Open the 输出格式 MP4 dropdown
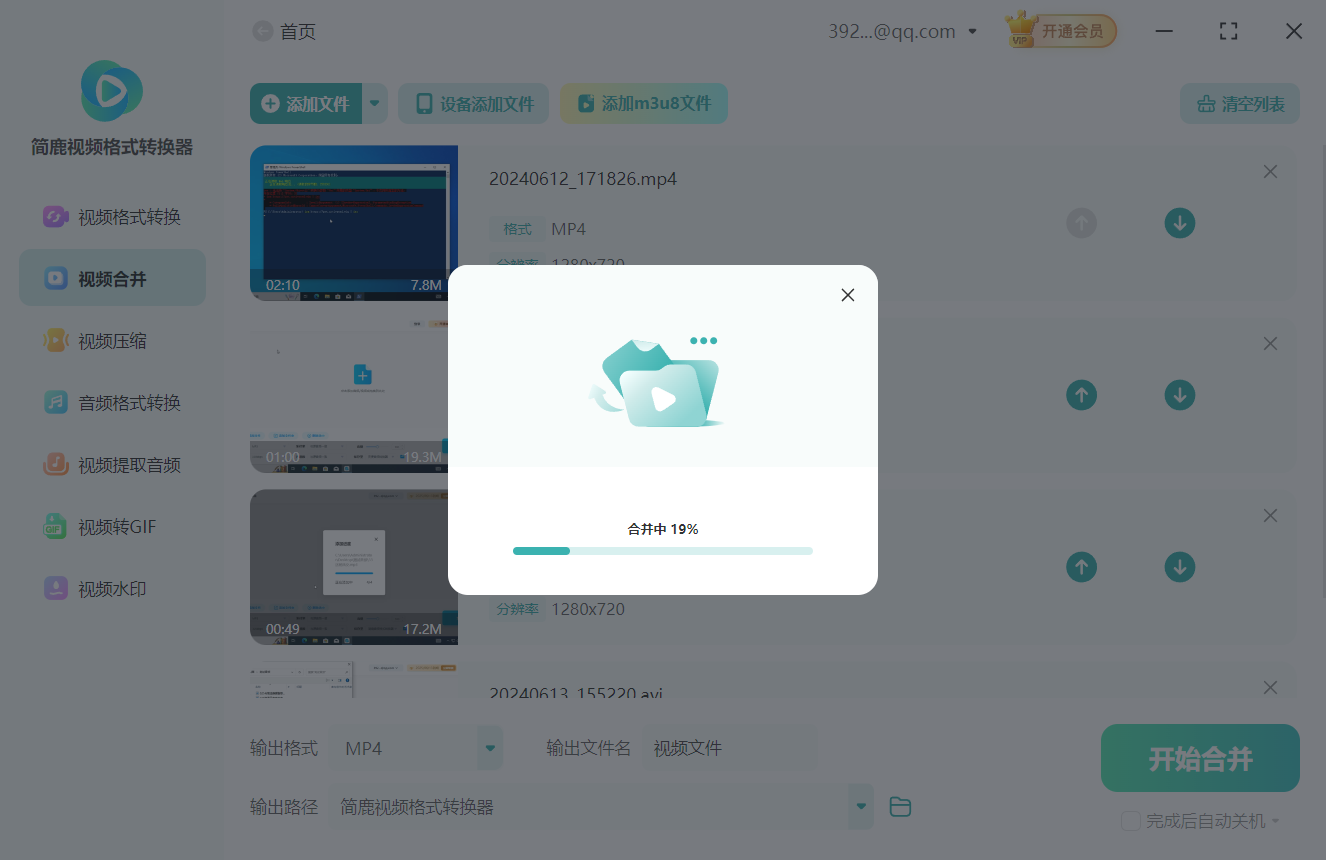The width and height of the screenshot is (1326, 860). click(489, 747)
